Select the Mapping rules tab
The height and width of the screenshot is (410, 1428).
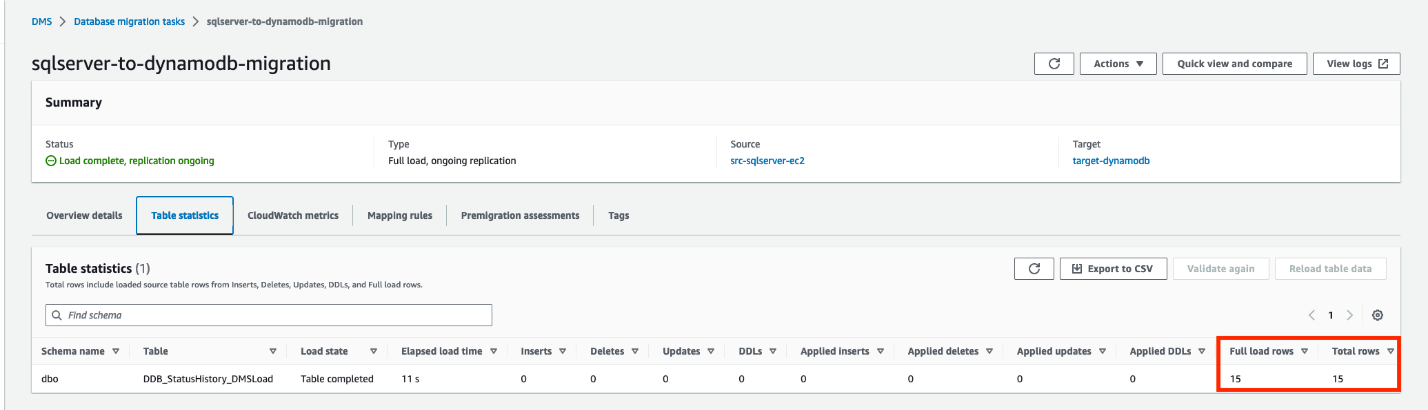(x=400, y=215)
